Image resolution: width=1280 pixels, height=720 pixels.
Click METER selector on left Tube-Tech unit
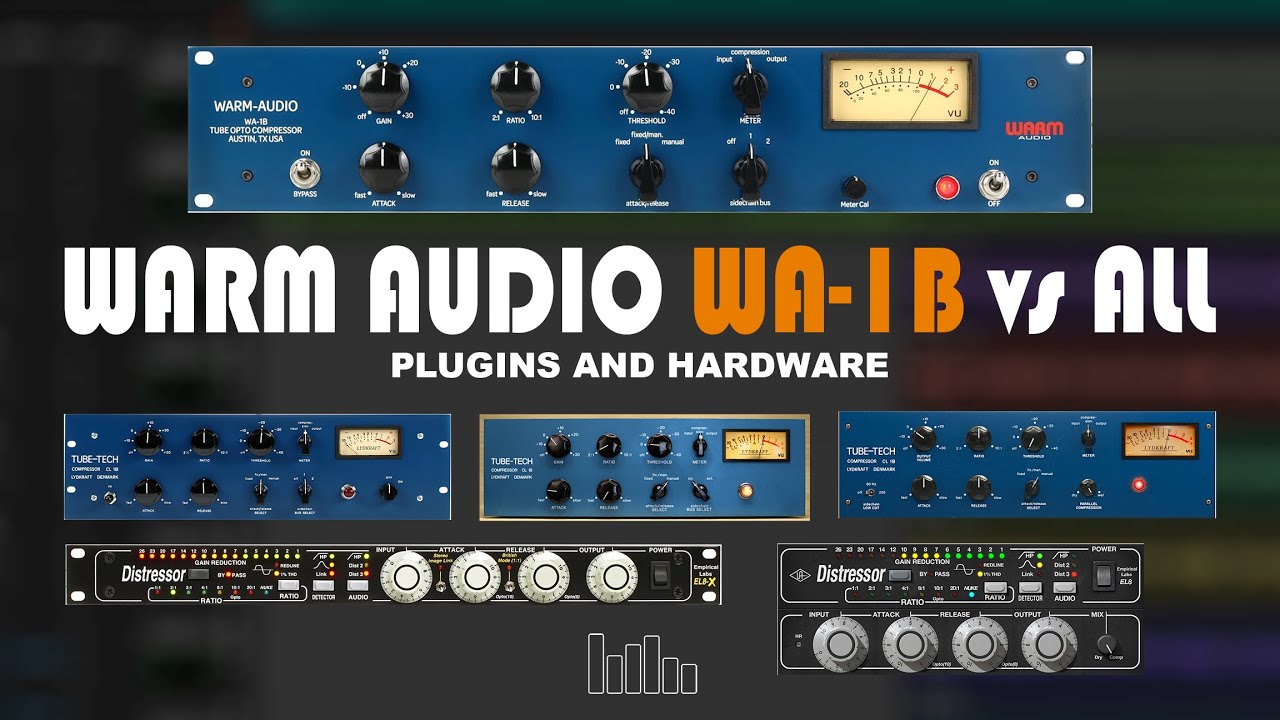[304, 441]
